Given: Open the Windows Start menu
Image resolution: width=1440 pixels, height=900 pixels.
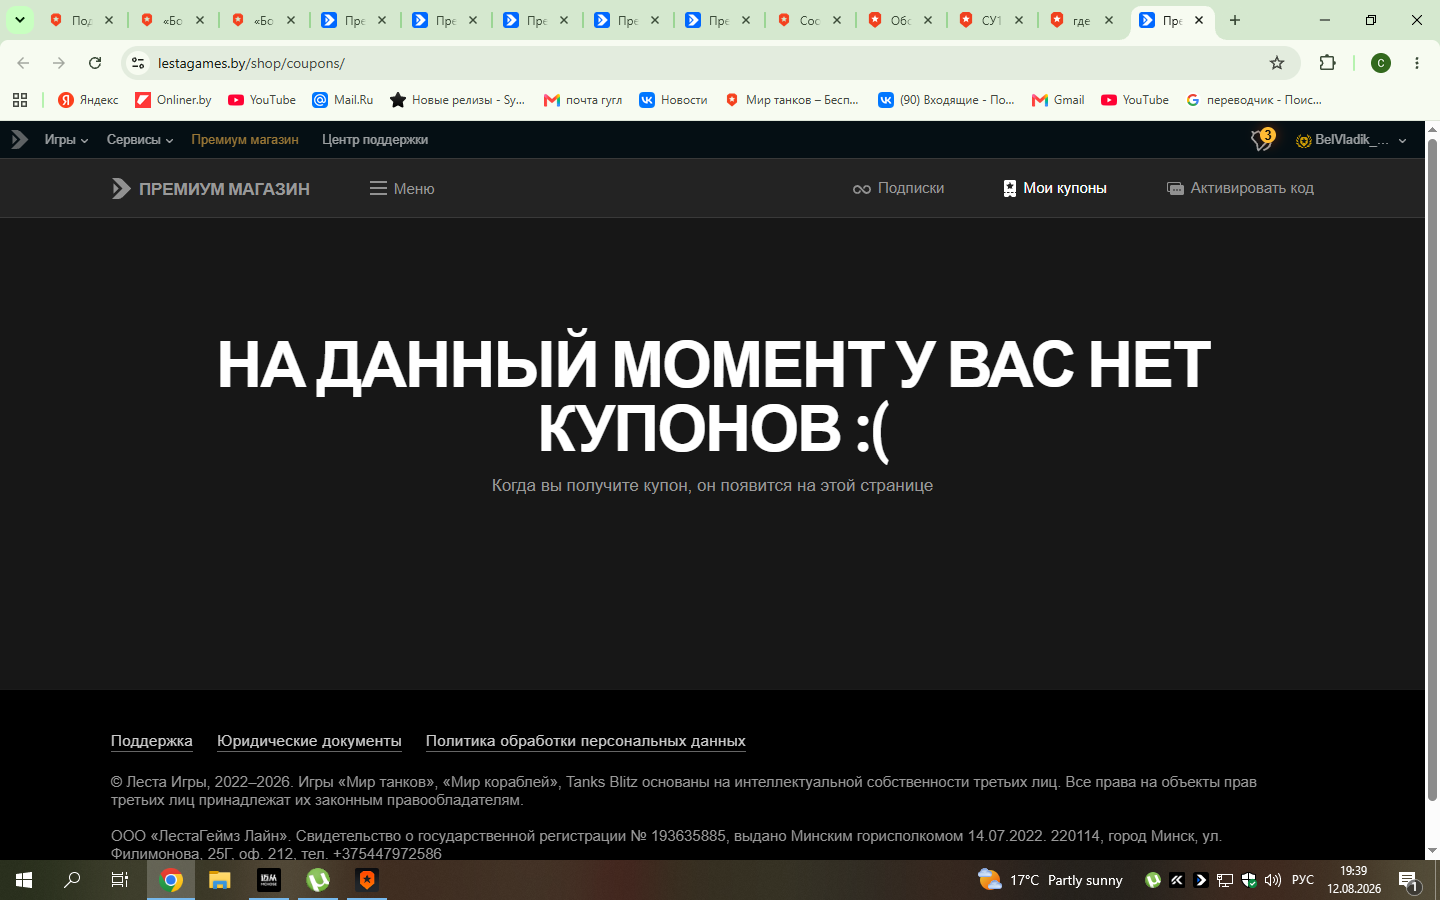Looking at the screenshot, I should pyautogui.click(x=24, y=880).
